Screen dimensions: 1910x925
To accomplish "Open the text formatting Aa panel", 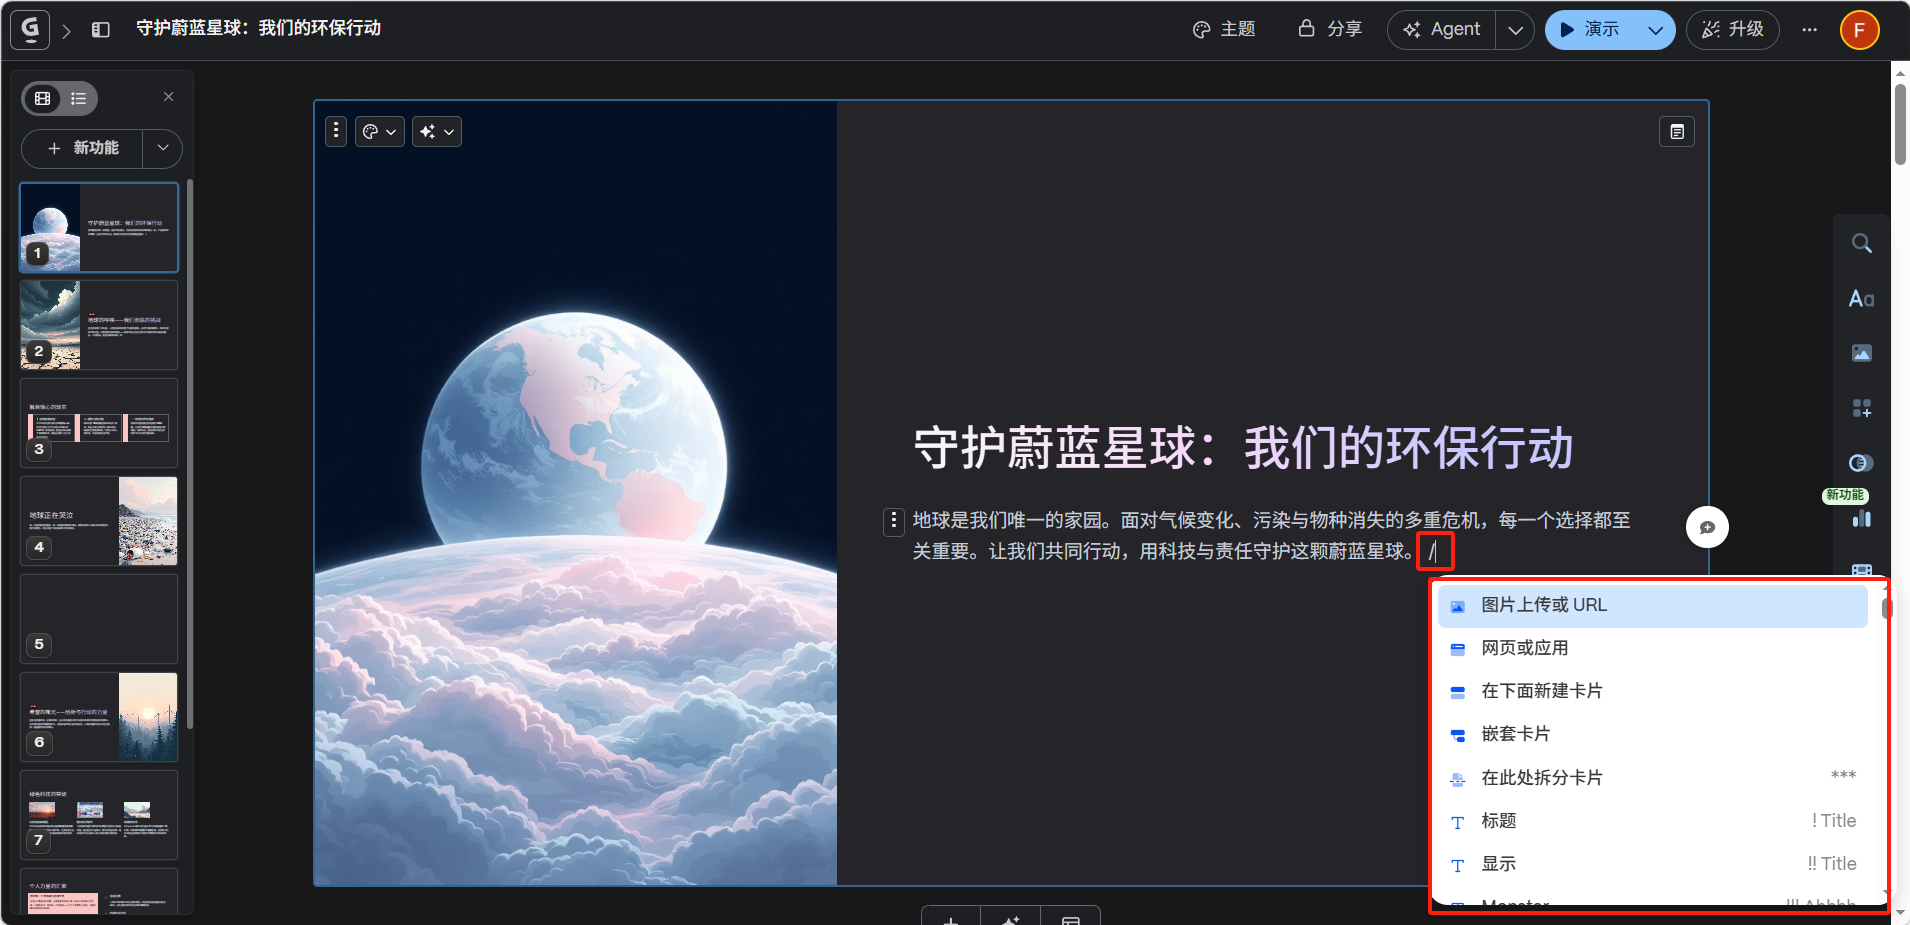I will pos(1861,298).
